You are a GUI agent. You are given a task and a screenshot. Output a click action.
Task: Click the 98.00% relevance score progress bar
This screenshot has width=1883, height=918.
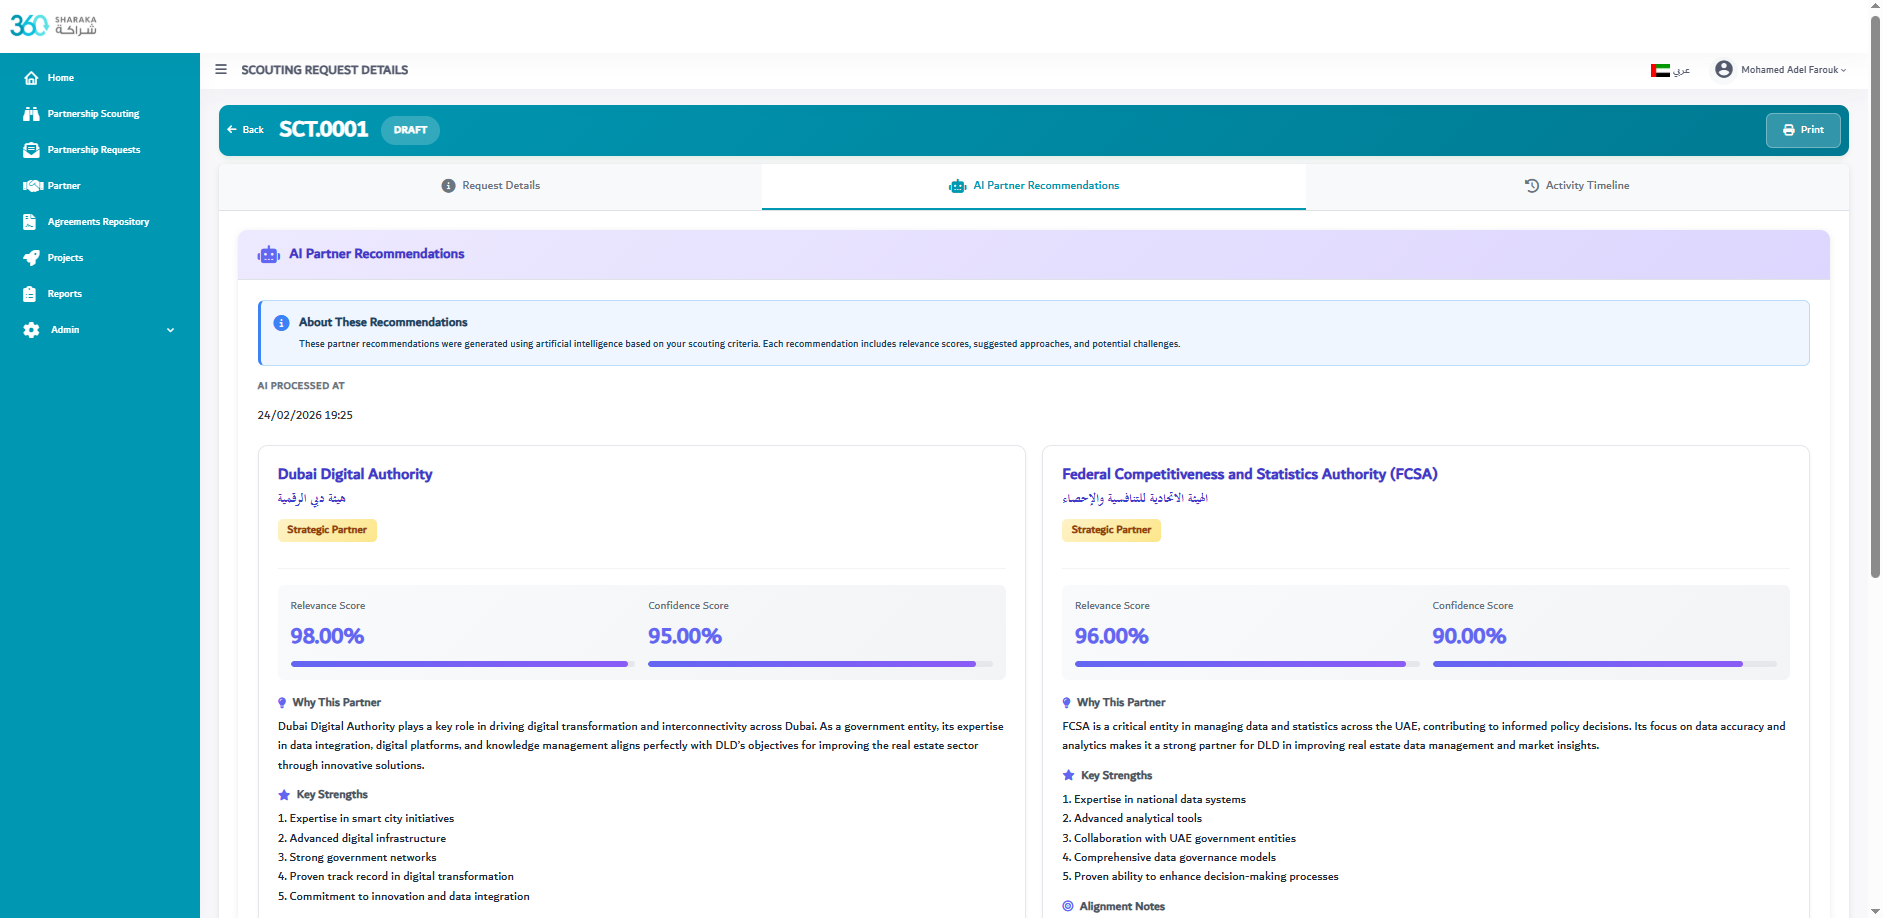click(462, 664)
